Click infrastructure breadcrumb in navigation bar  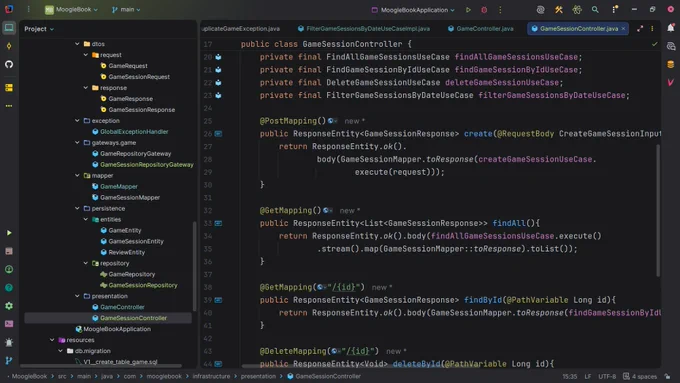(211, 376)
